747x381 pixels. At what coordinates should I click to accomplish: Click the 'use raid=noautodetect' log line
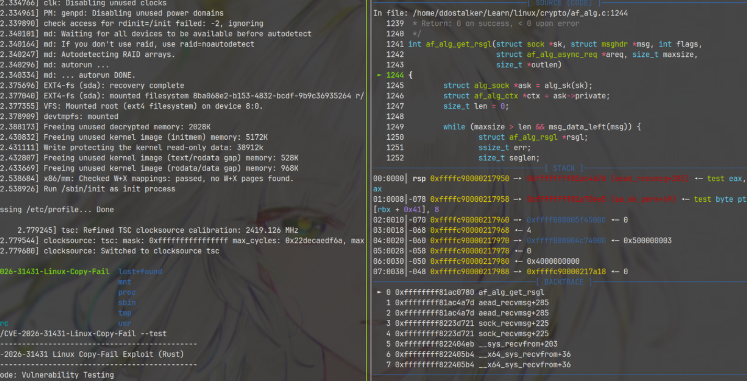[x=127, y=44]
